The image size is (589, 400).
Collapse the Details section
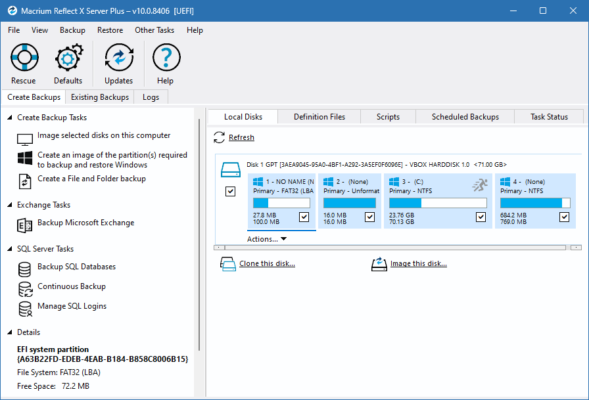(10, 332)
